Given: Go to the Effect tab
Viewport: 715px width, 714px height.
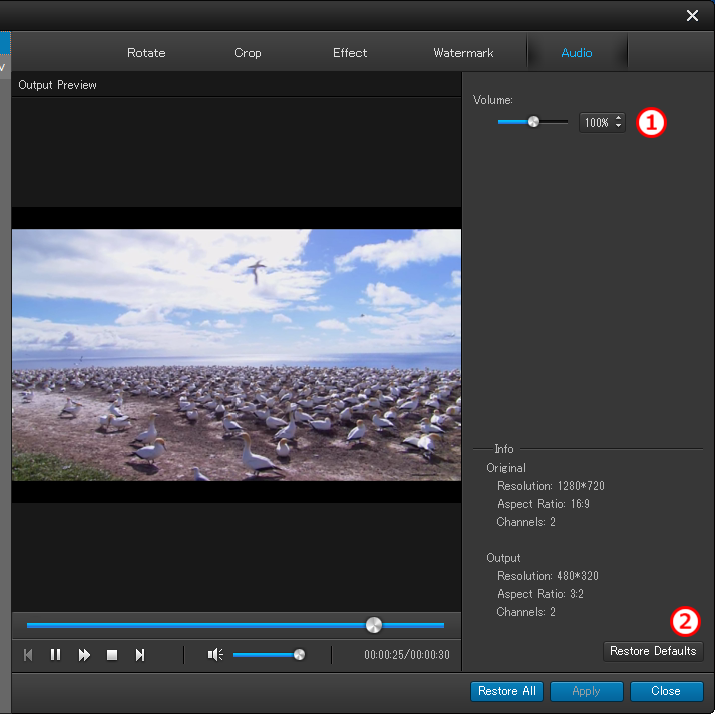Looking at the screenshot, I should click(350, 53).
